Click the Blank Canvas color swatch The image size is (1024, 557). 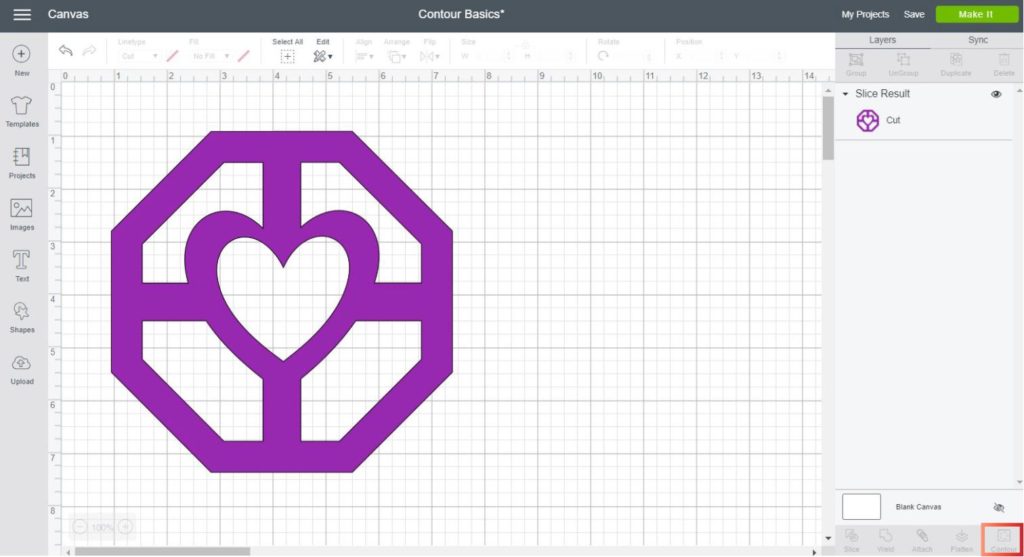861,507
